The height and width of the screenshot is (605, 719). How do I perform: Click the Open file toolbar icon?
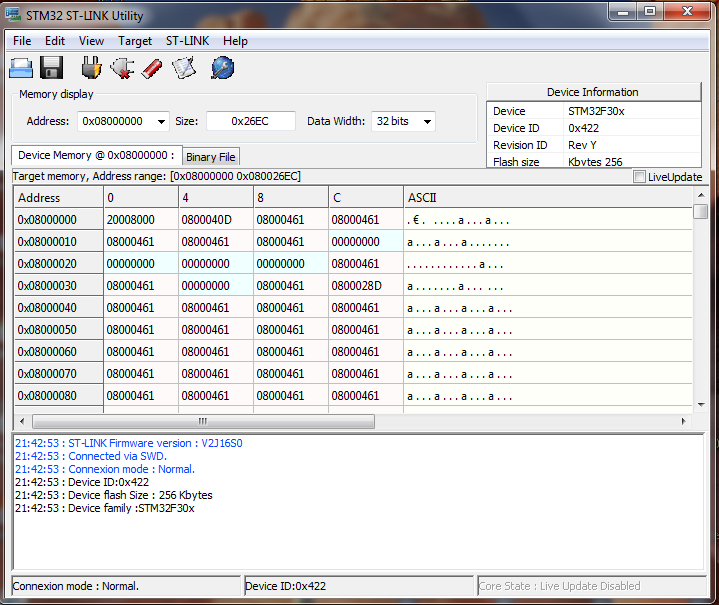[x=21, y=68]
